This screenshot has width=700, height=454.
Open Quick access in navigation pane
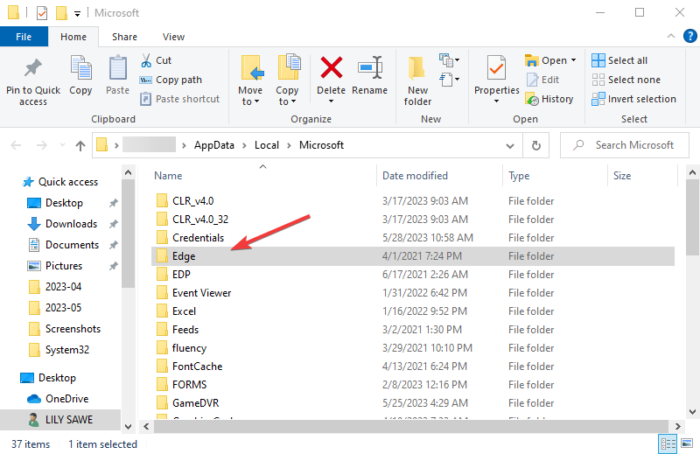[61, 182]
